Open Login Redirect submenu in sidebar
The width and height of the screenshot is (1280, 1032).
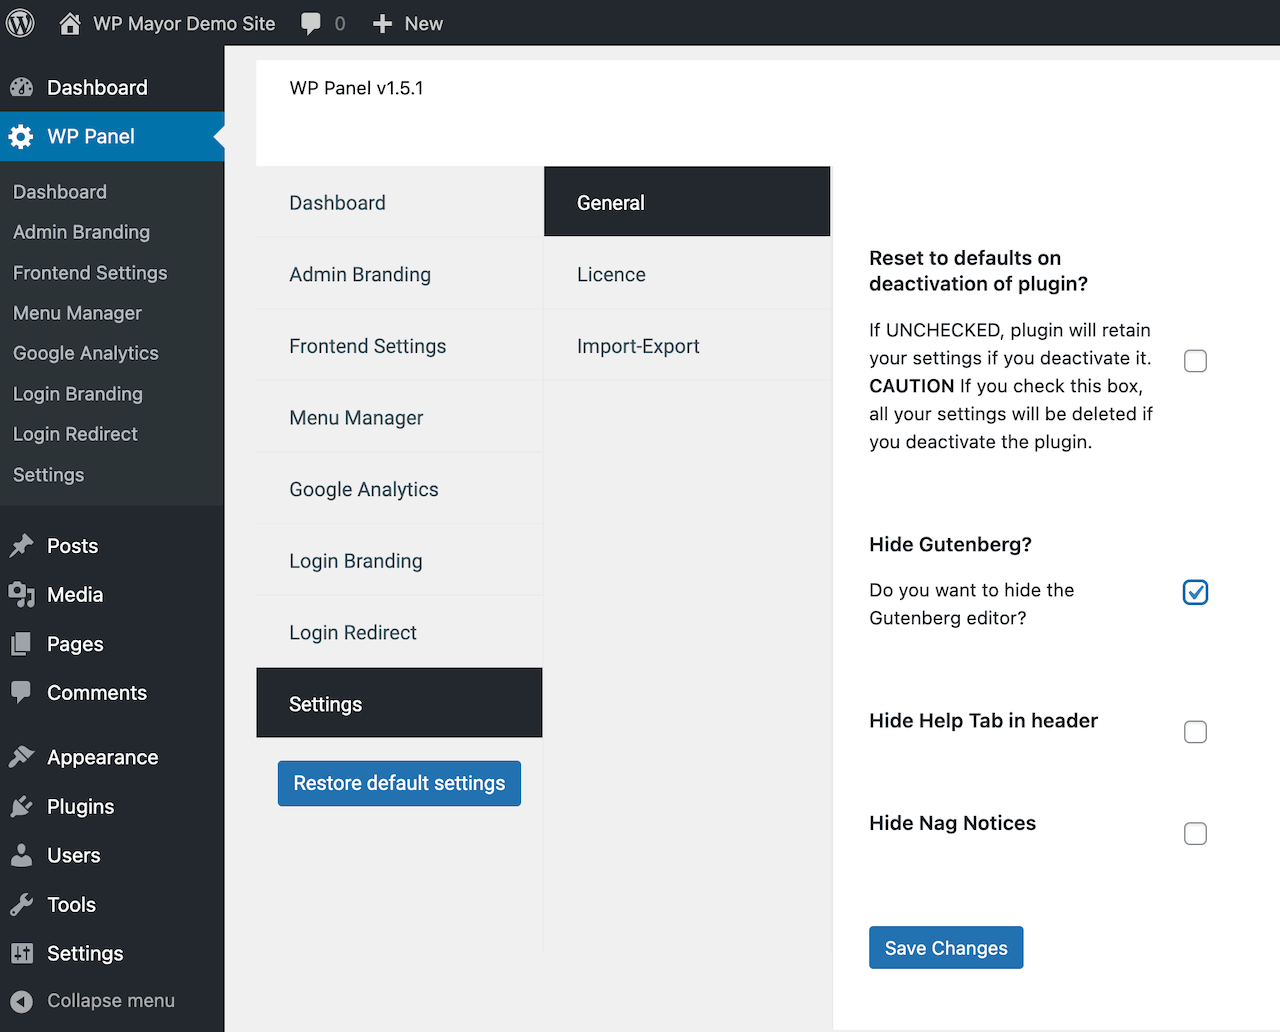[x=75, y=434]
